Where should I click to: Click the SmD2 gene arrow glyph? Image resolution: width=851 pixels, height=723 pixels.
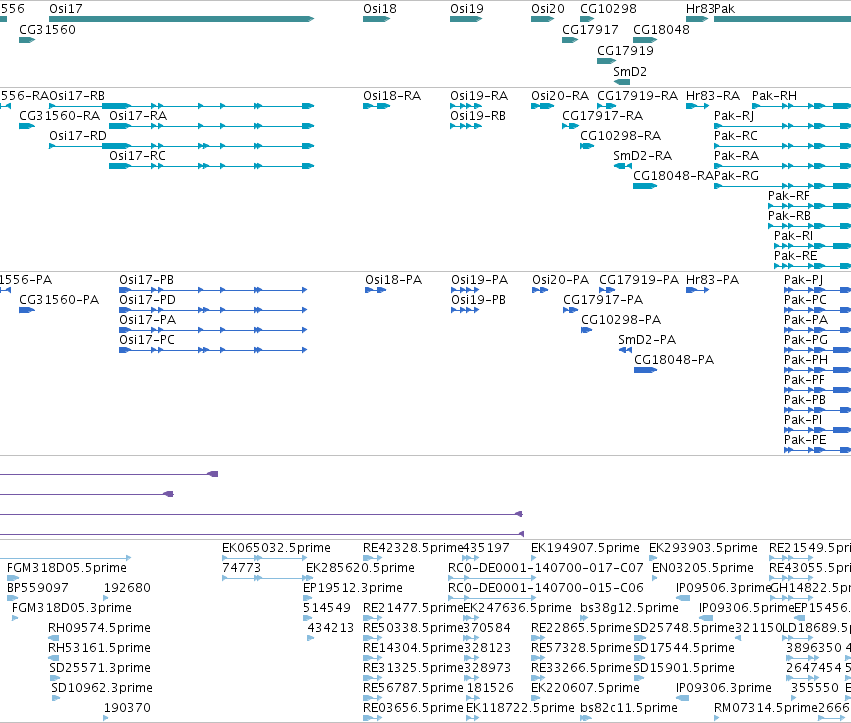621,82
